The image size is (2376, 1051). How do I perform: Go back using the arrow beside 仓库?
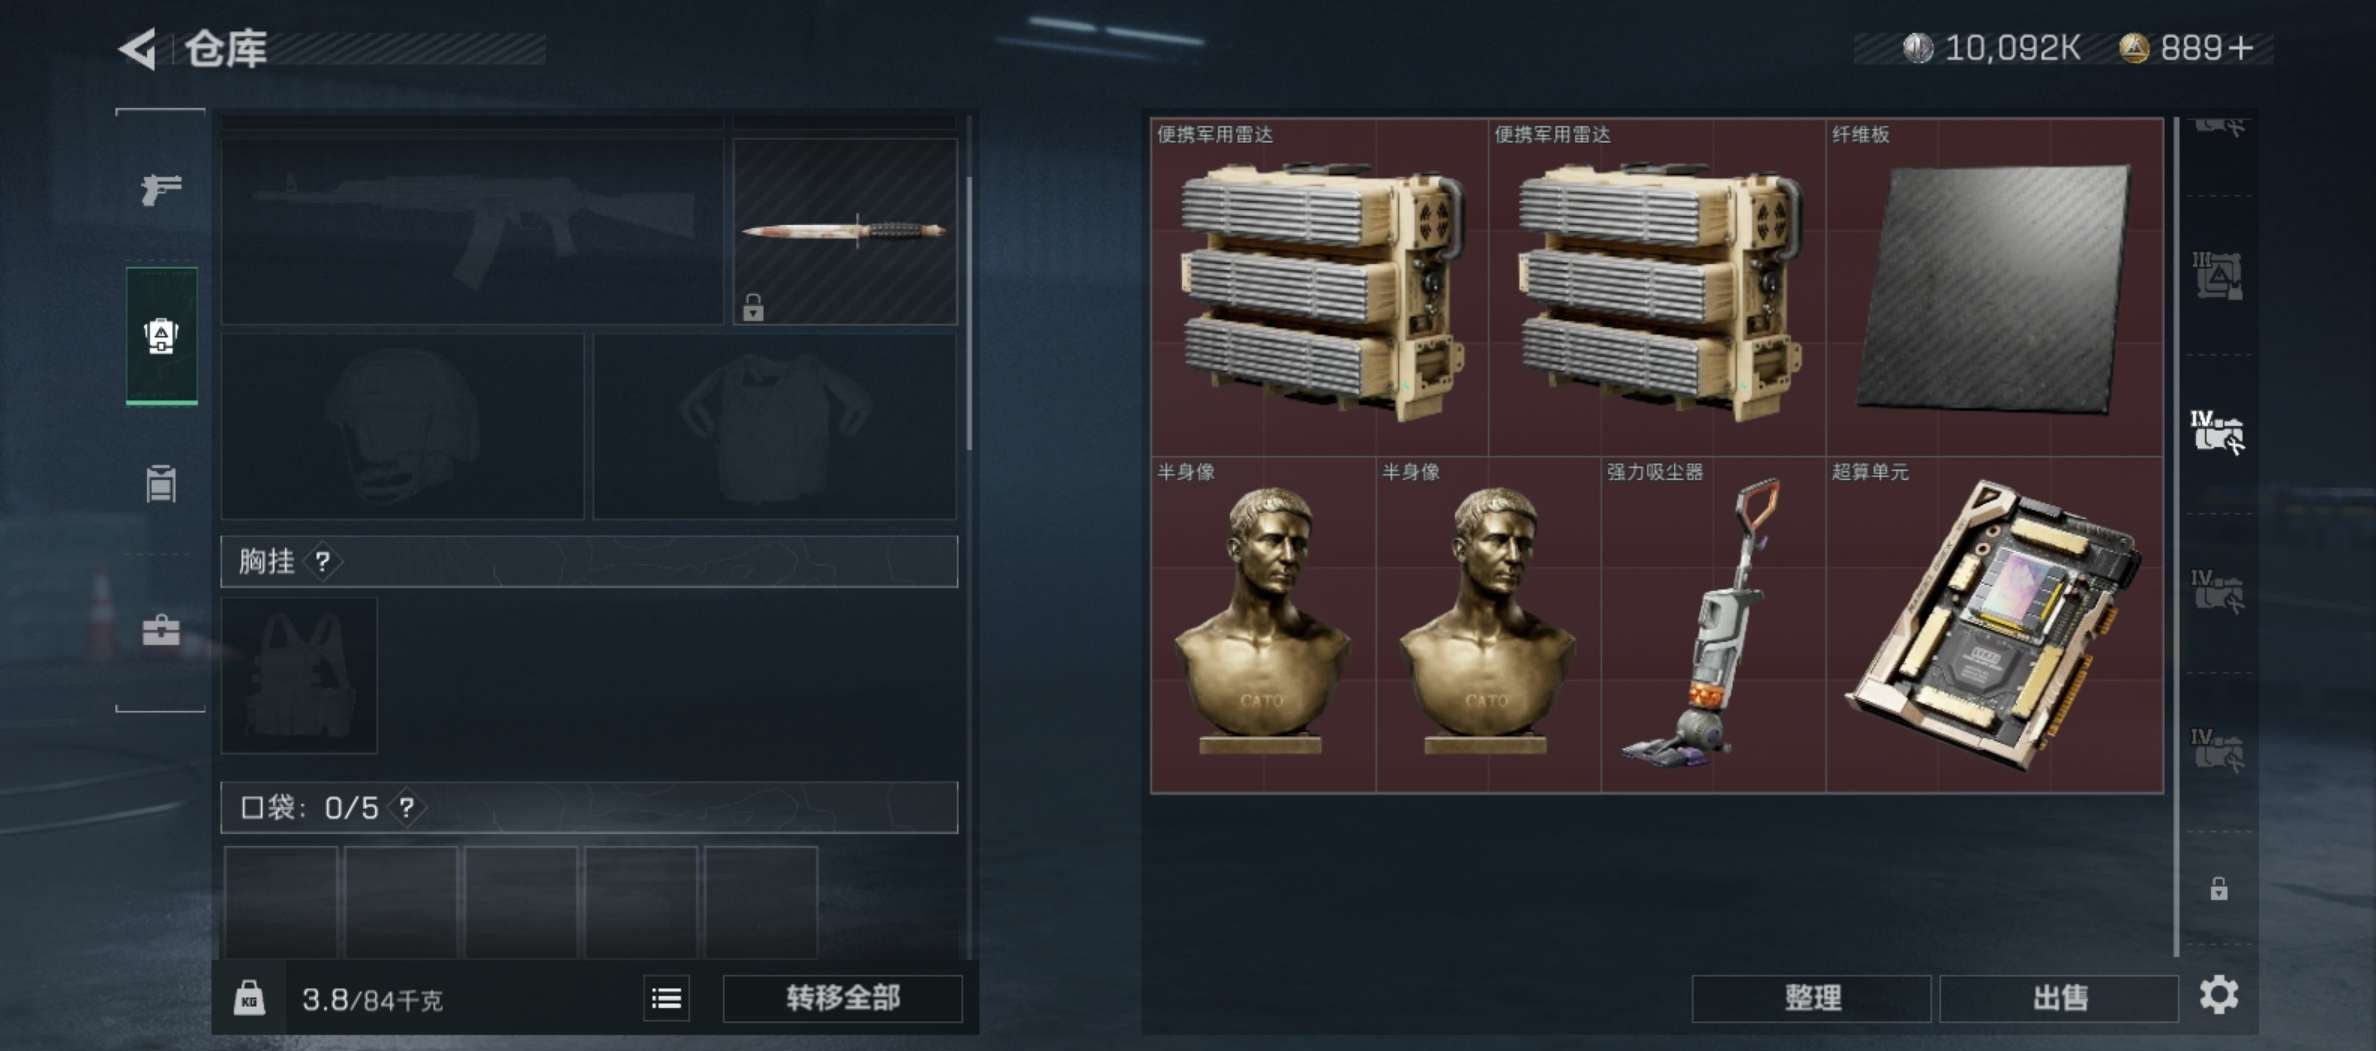tap(138, 48)
